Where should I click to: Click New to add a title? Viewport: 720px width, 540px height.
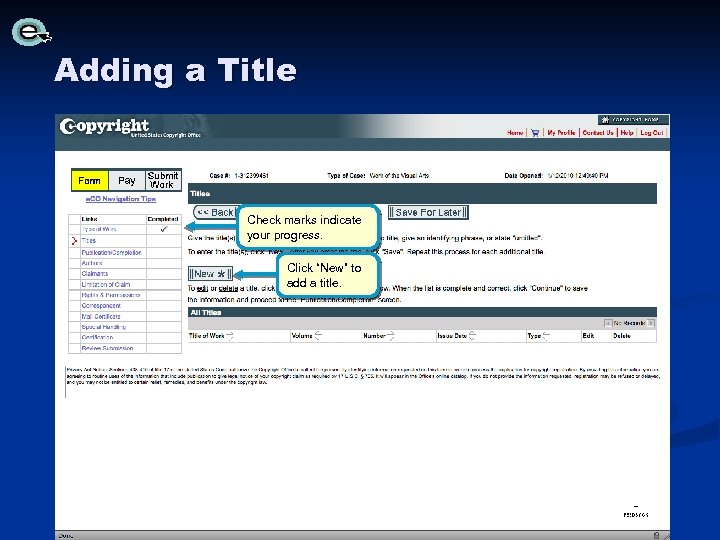click(x=210, y=274)
